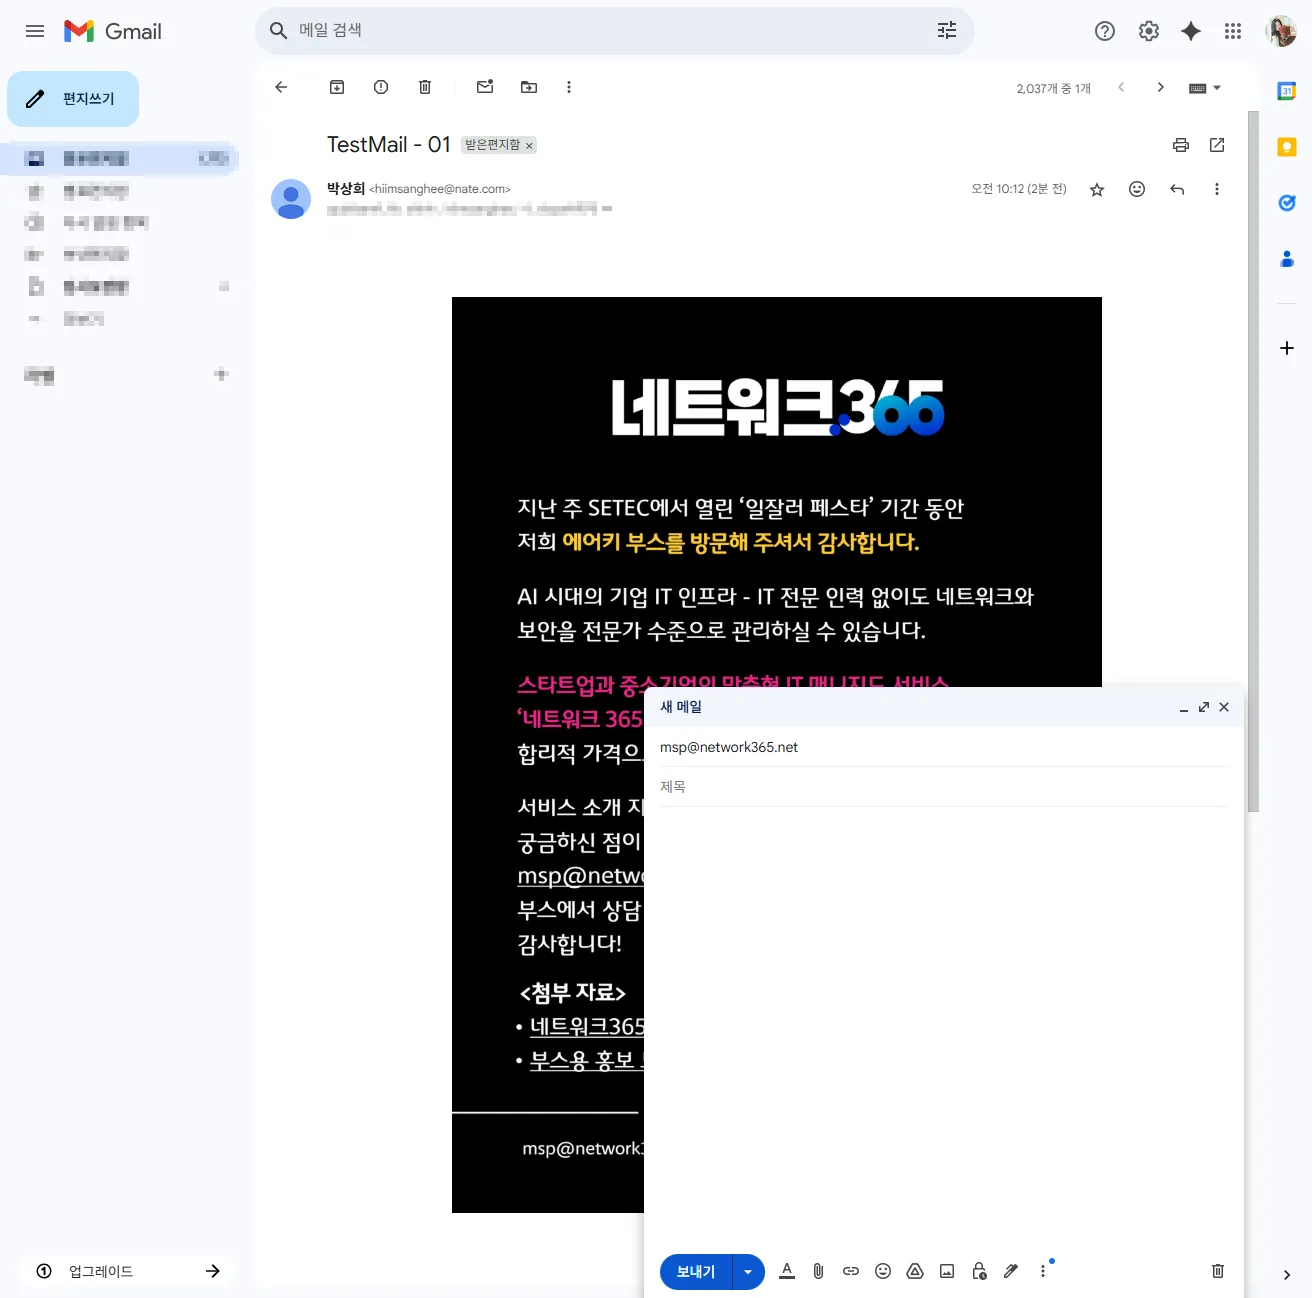
Task: Add an emoji reaction to the email
Action: 1137,189
